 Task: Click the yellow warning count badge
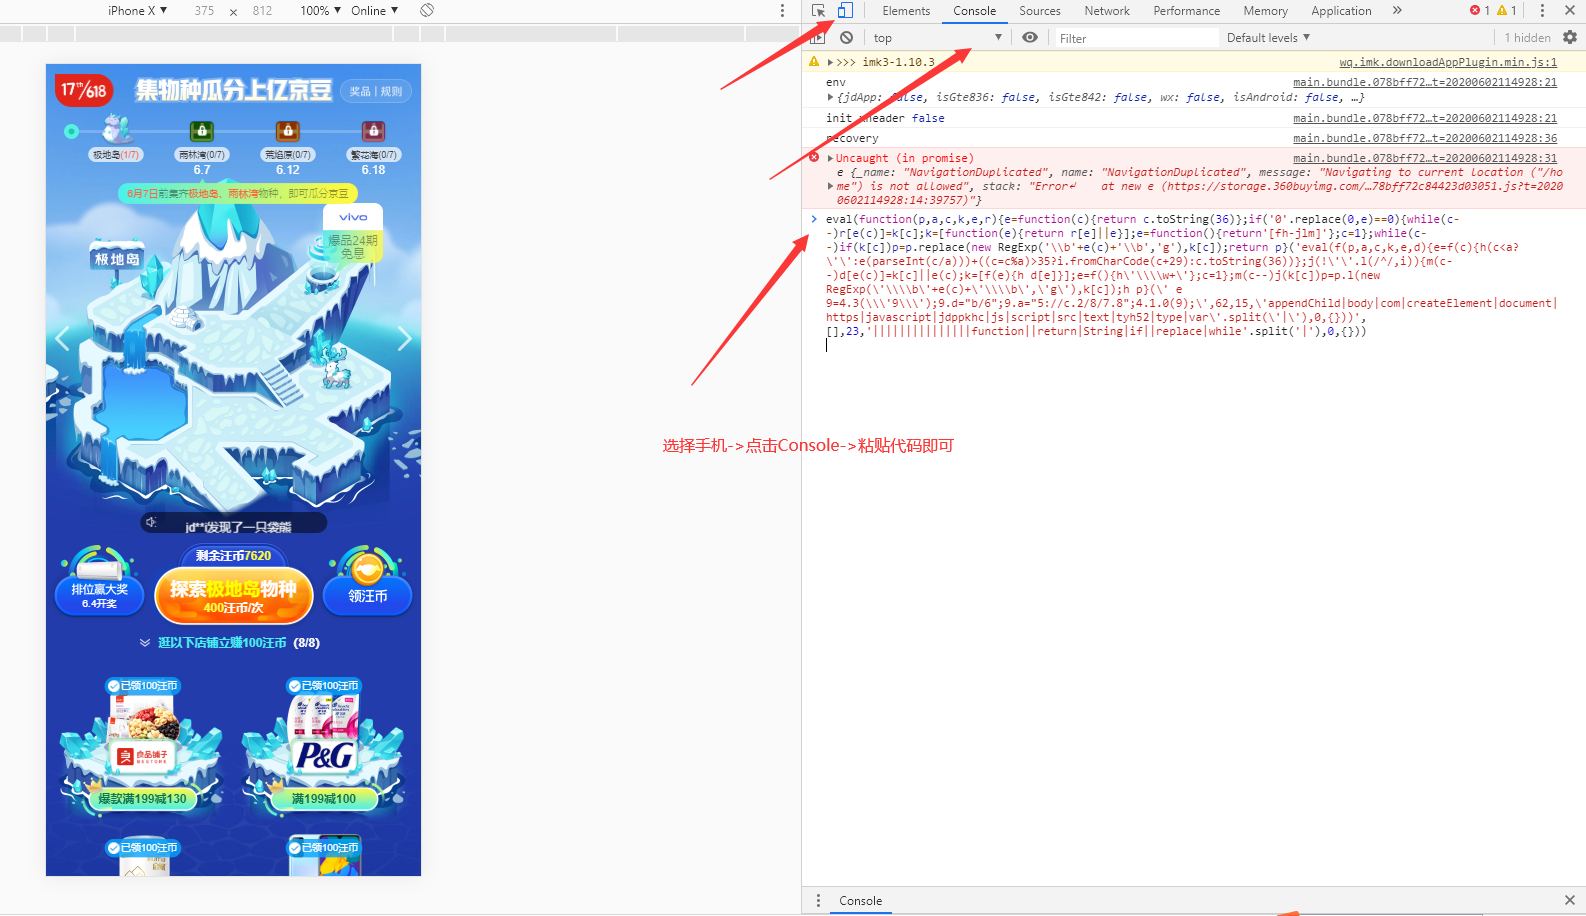coord(1507,11)
